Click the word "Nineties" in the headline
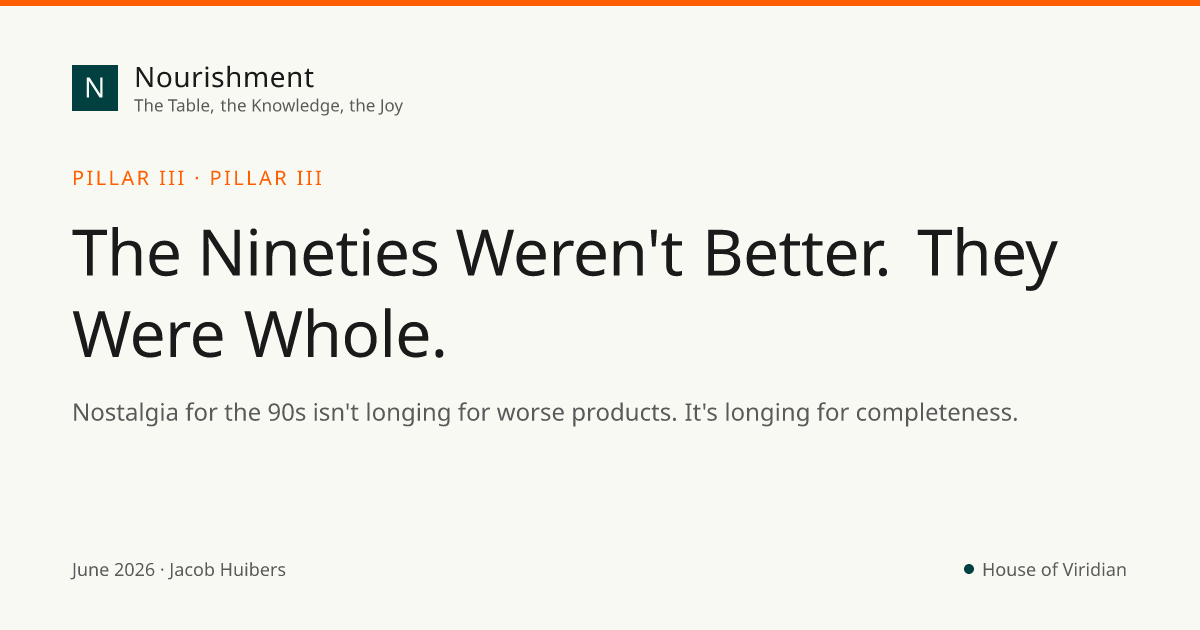 point(319,254)
